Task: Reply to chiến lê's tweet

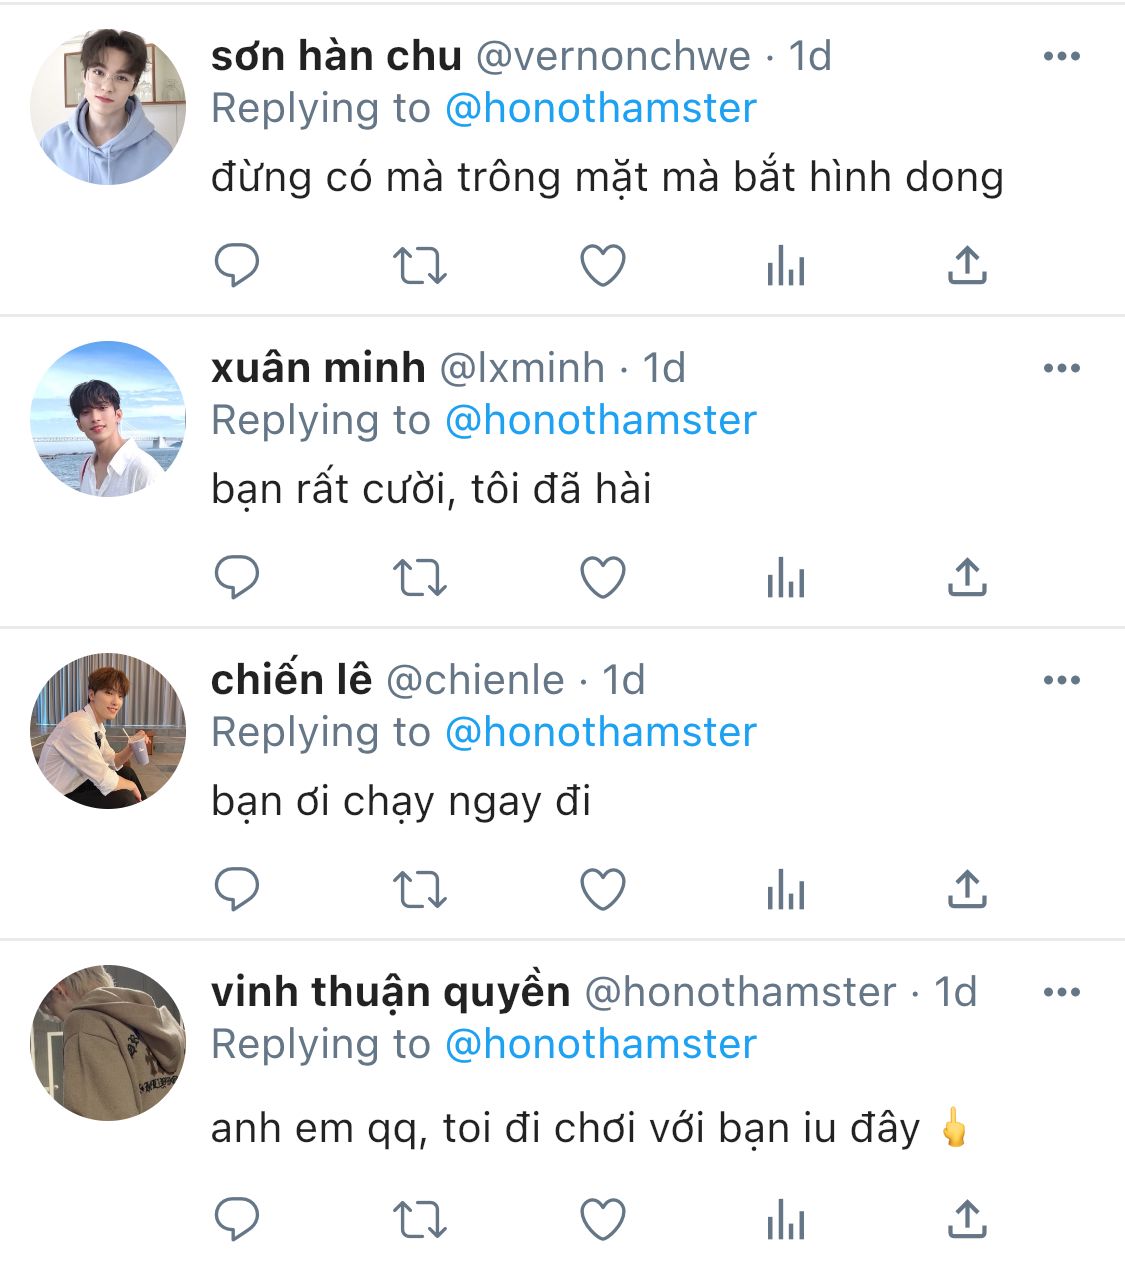Action: click(237, 890)
